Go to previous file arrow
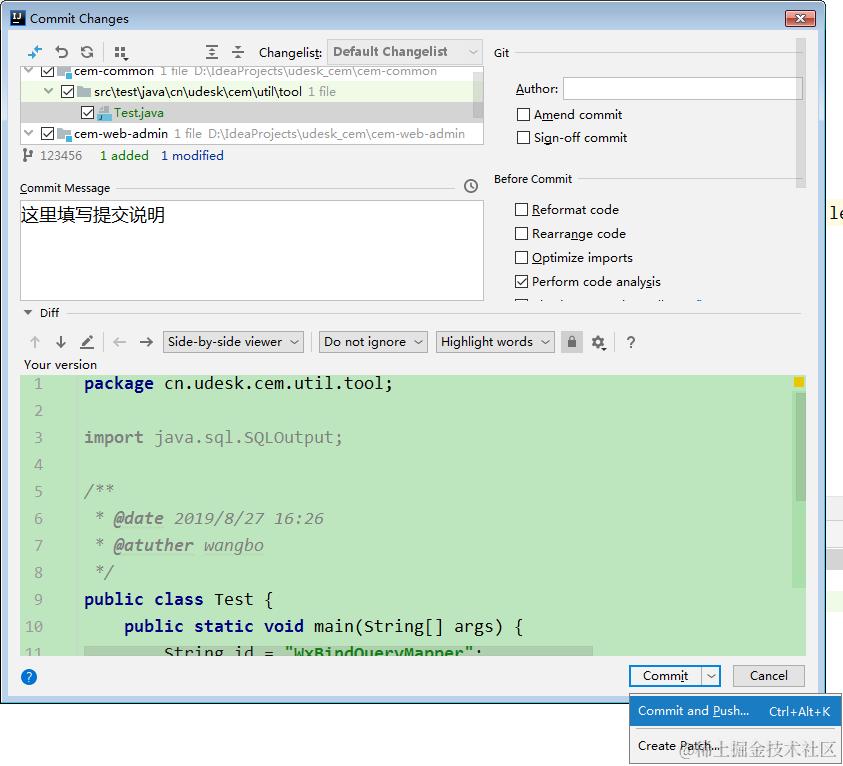This screenshot has height=766, width=843. (x=120, y=342)
